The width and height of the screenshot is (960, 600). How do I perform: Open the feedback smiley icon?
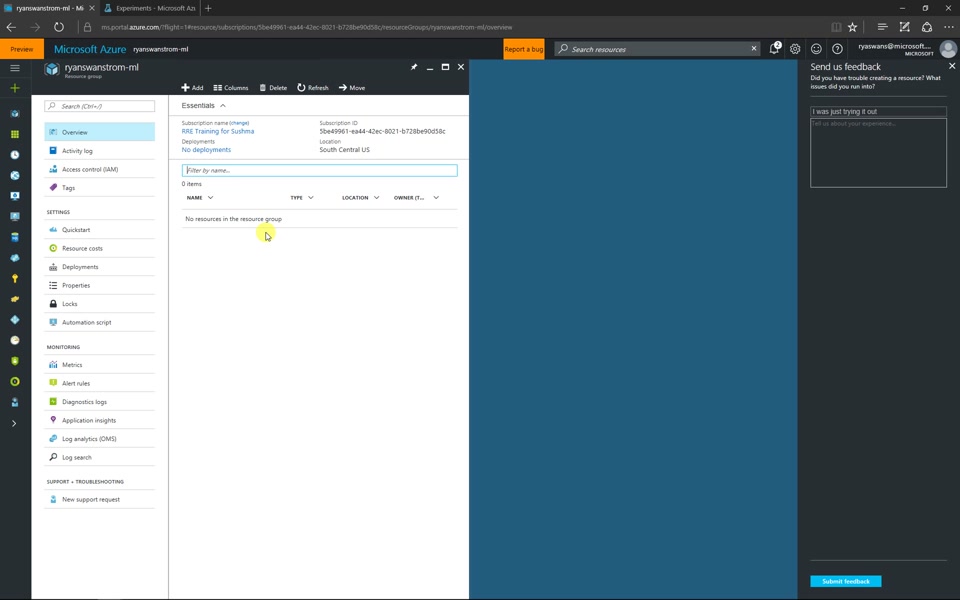816,48
